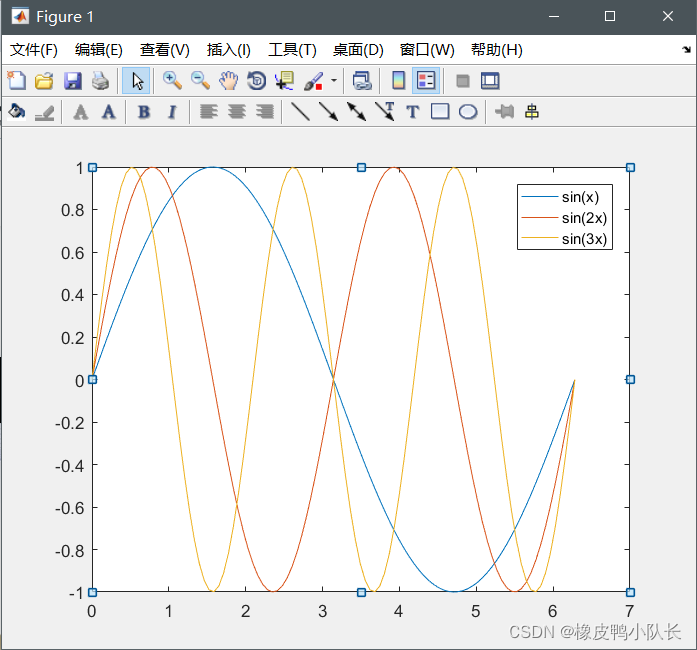Open the 查看(V) menu
This screenshot has height=650, width=697.
click(x=164, y=50)
